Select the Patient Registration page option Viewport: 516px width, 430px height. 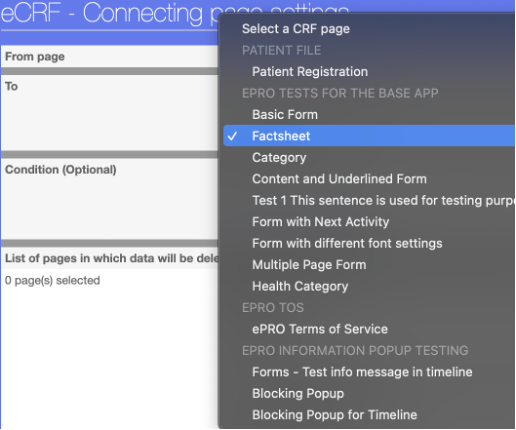[x=369, y=72]
